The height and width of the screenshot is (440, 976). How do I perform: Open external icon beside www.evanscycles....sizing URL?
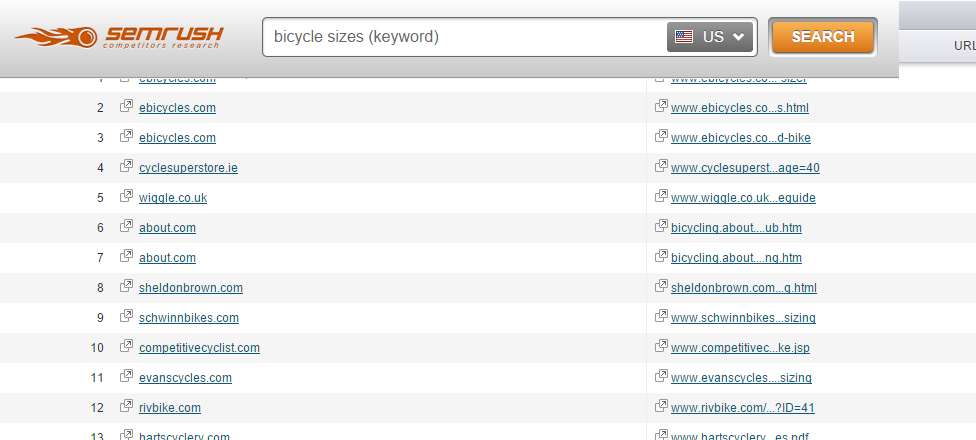point(661,376)
